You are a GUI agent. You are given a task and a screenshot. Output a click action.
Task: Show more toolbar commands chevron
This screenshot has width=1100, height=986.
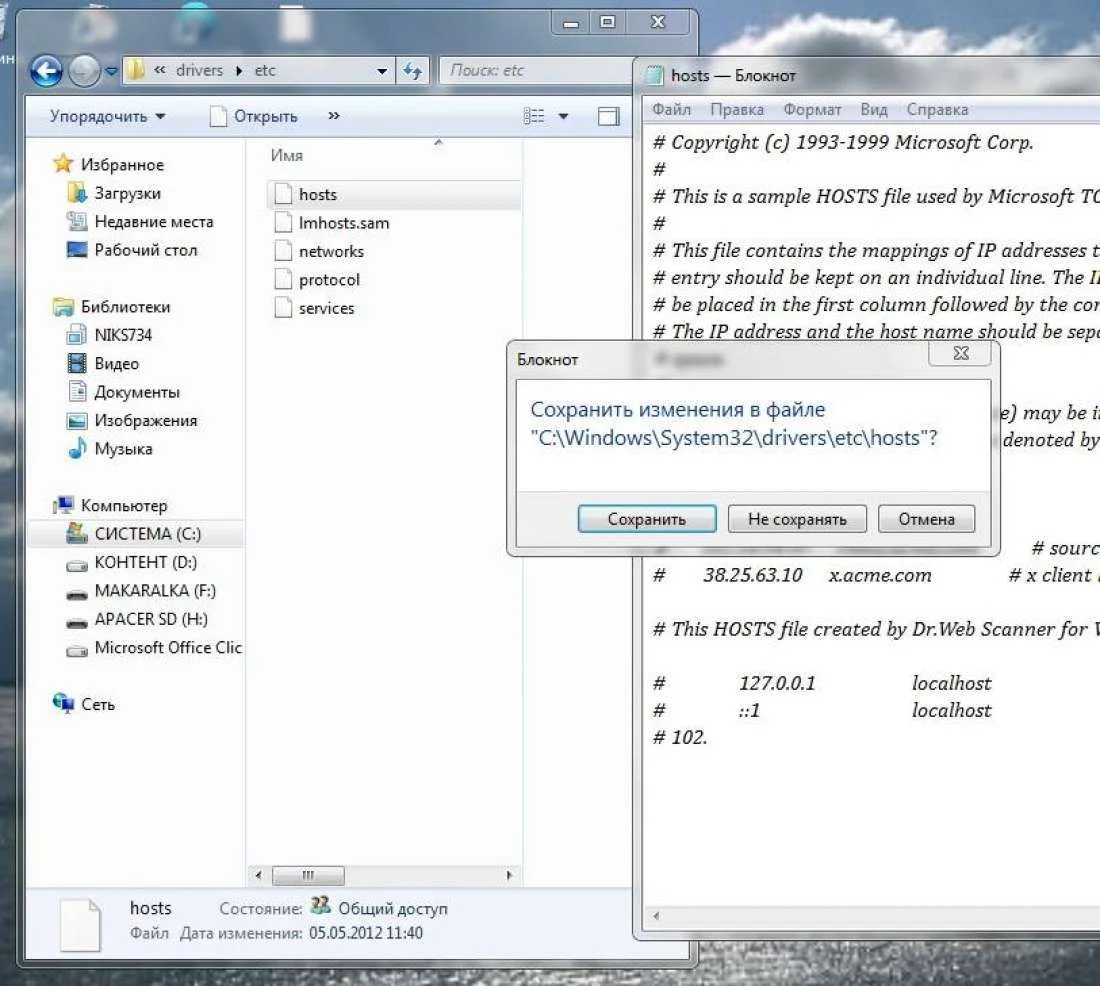click(334, 116)
